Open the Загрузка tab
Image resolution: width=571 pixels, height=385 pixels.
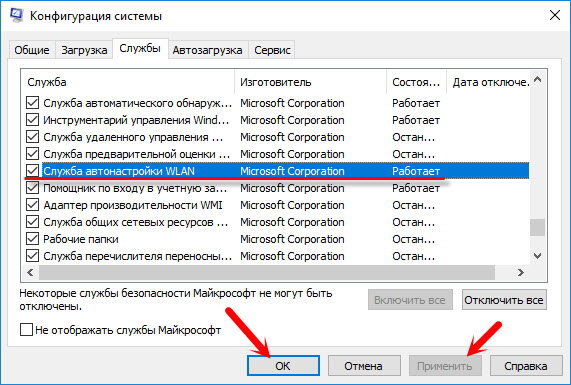click(84, 50)
